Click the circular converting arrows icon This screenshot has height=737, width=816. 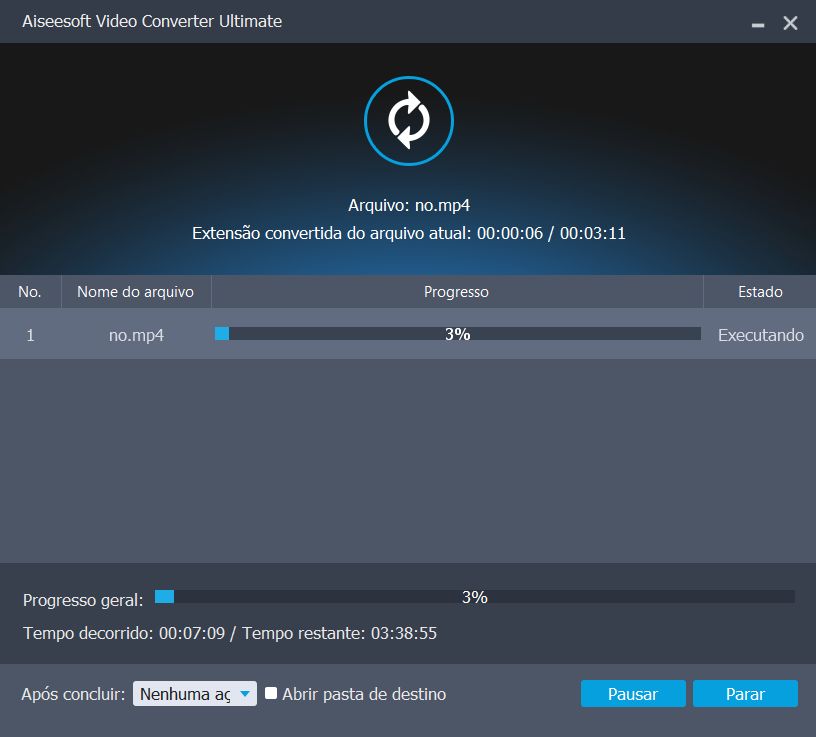coord(409,121)
